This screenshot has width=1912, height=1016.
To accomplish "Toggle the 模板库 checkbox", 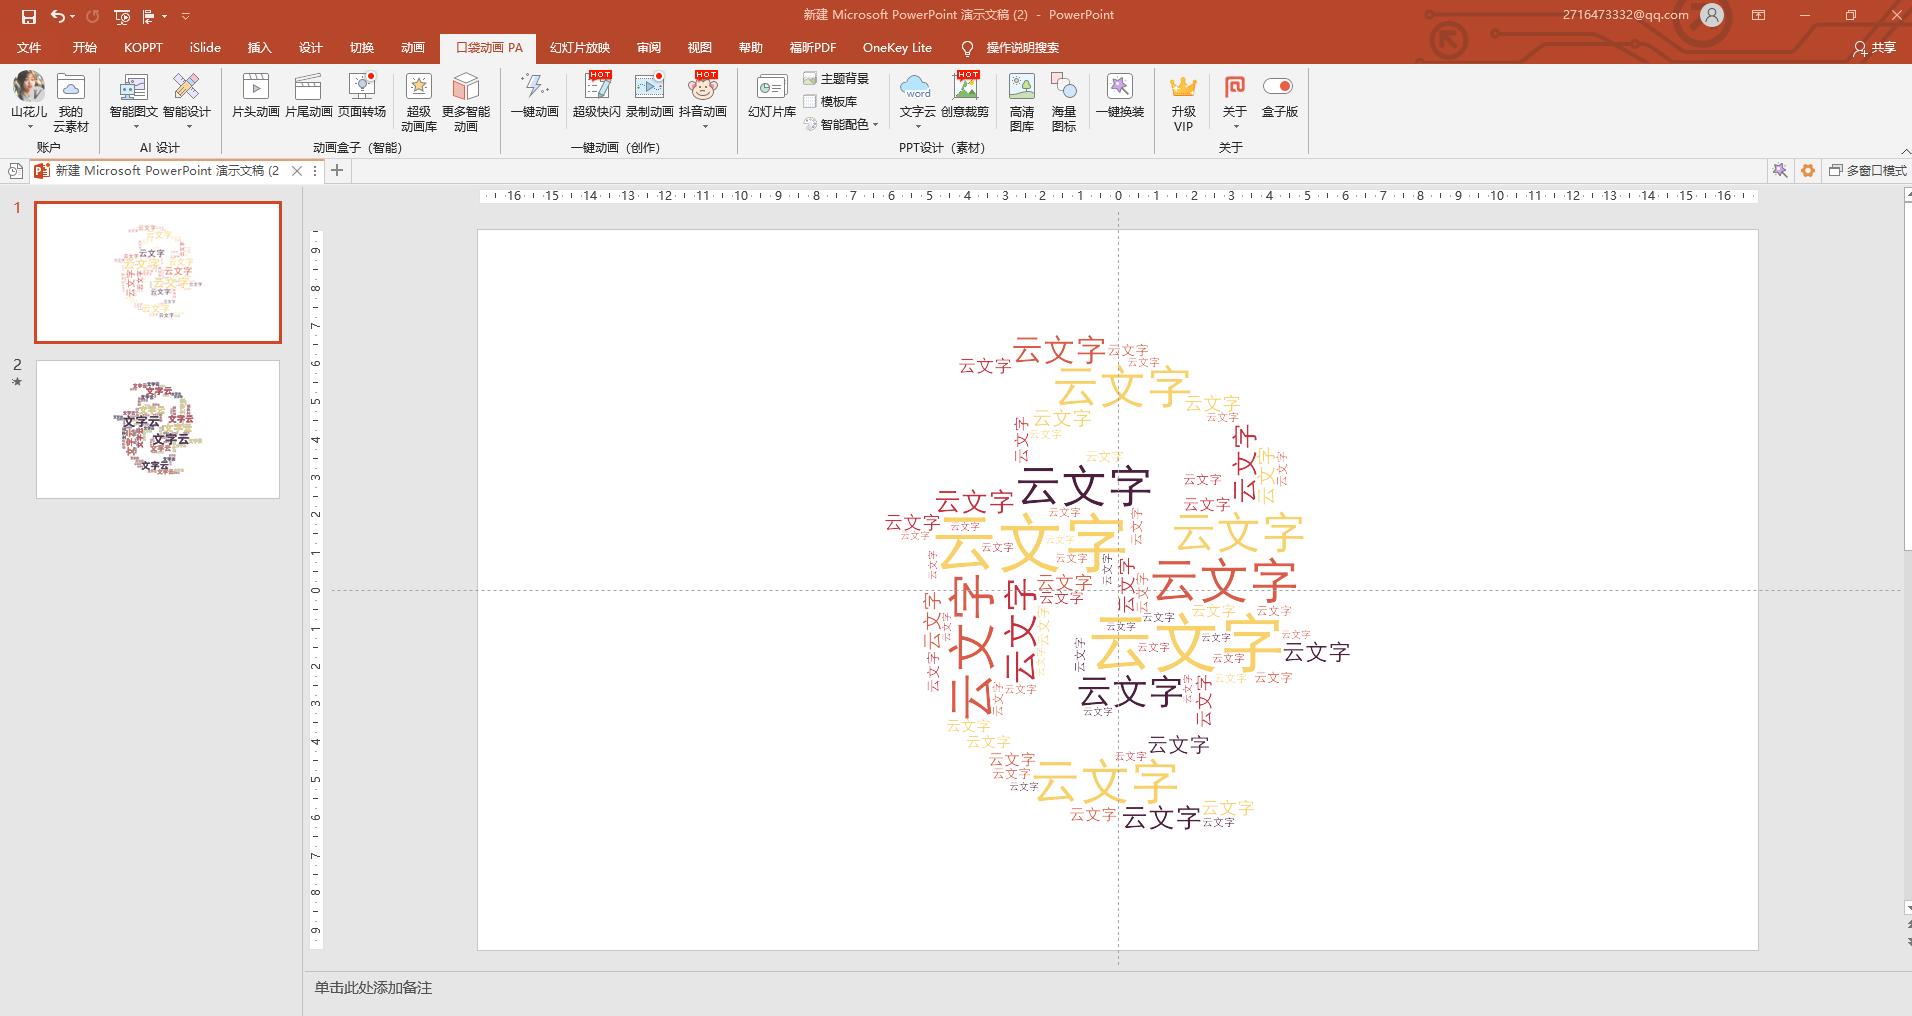I will point(810,101).
